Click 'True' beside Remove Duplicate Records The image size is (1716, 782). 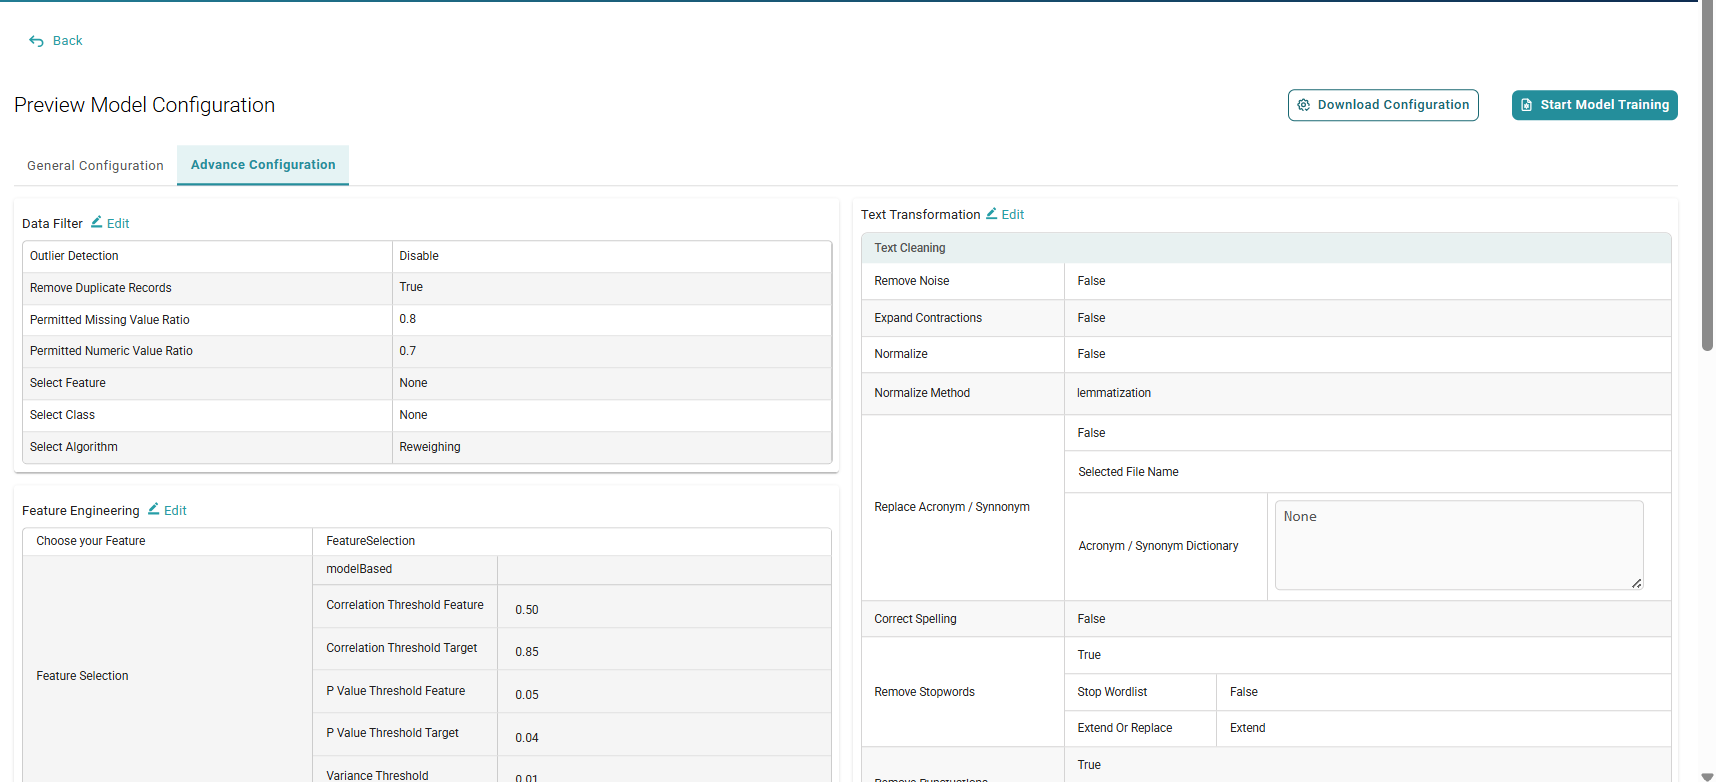[411, 287]
